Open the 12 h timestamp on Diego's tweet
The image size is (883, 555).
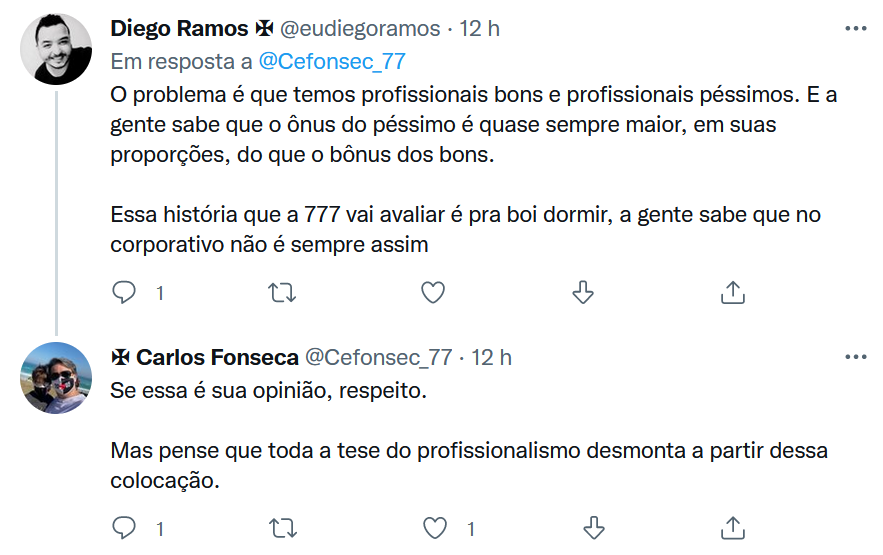point(480,28)
